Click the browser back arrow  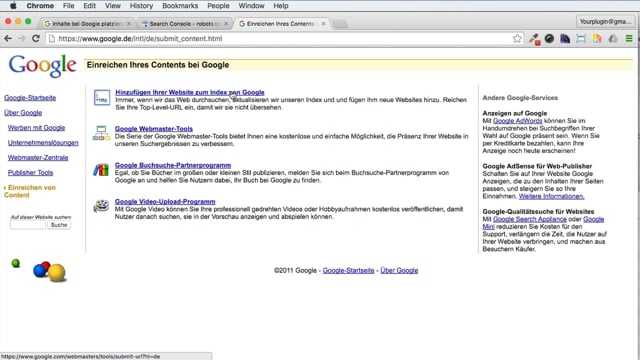click(8, 38)
